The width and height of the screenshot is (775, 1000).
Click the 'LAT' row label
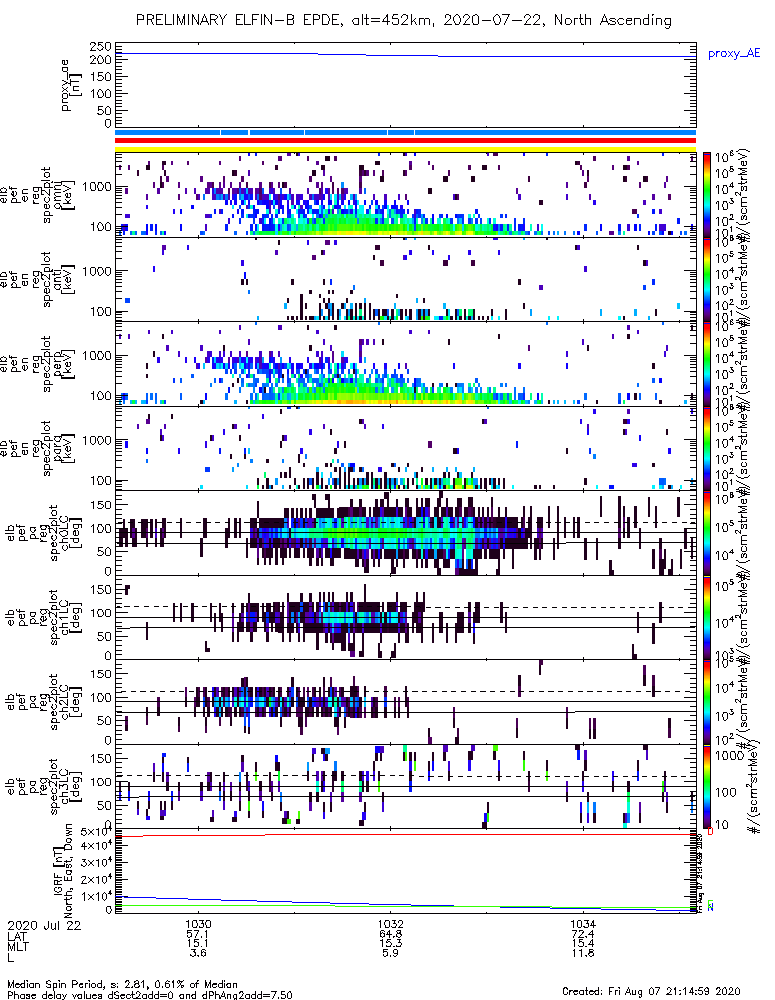point(17,935)
